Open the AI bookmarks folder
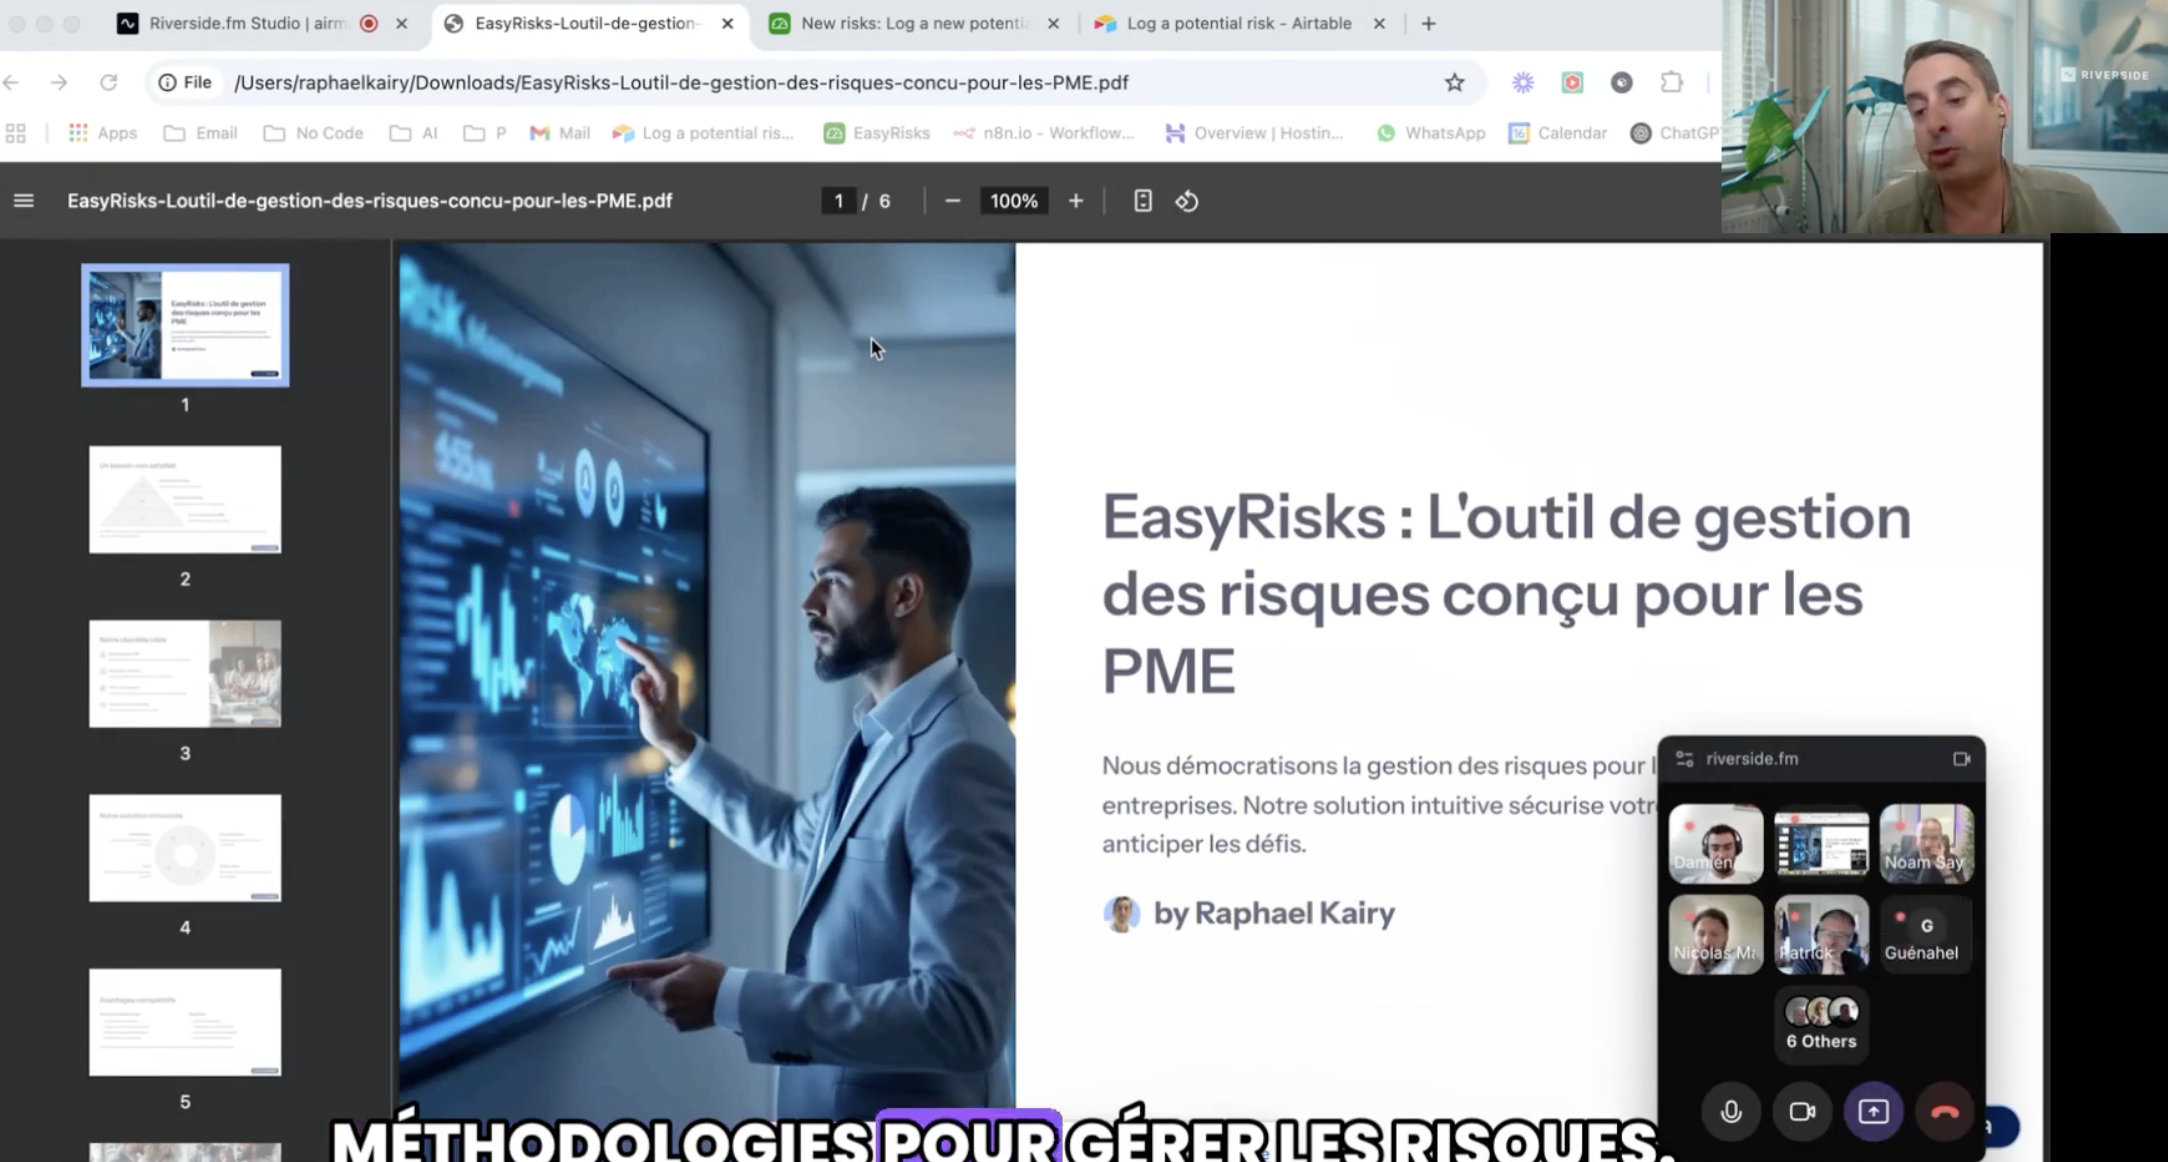This screenshot has width=2168, height=1162. (414, 133)
